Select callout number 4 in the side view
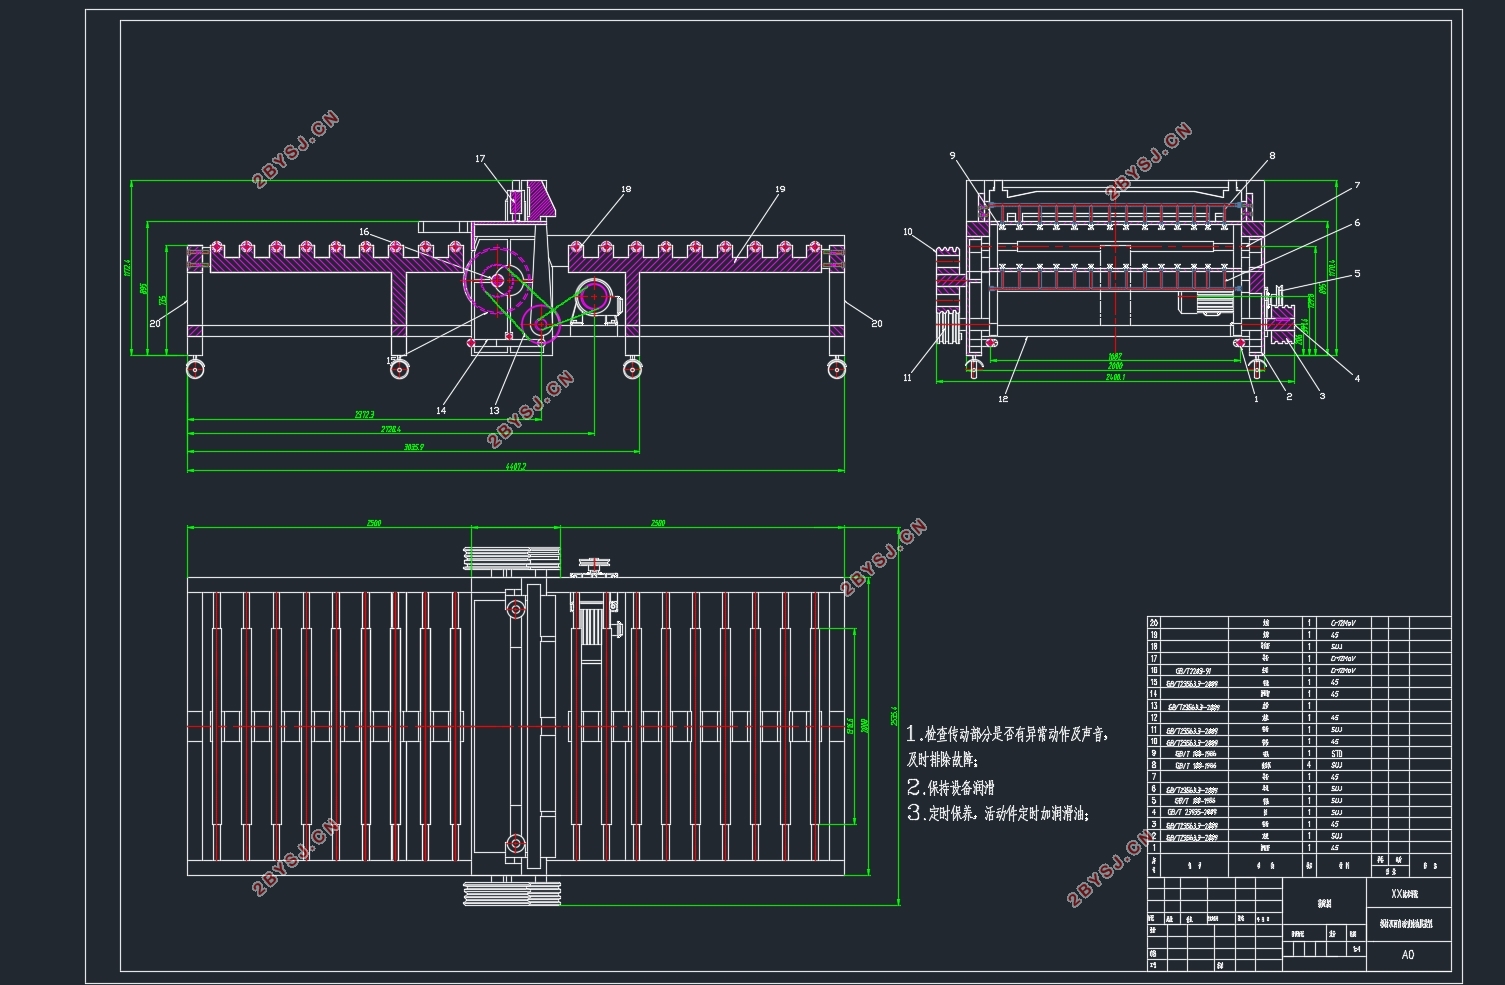1505x985 pixels. click(1357, 379)
